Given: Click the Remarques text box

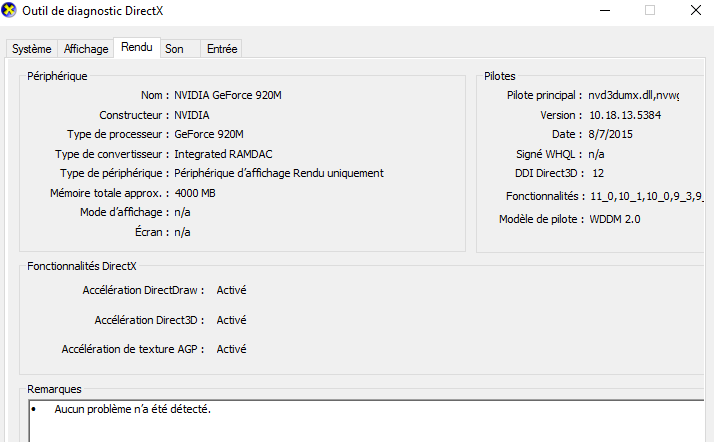Looking at the screenshot, I should (x=367, y=421).
